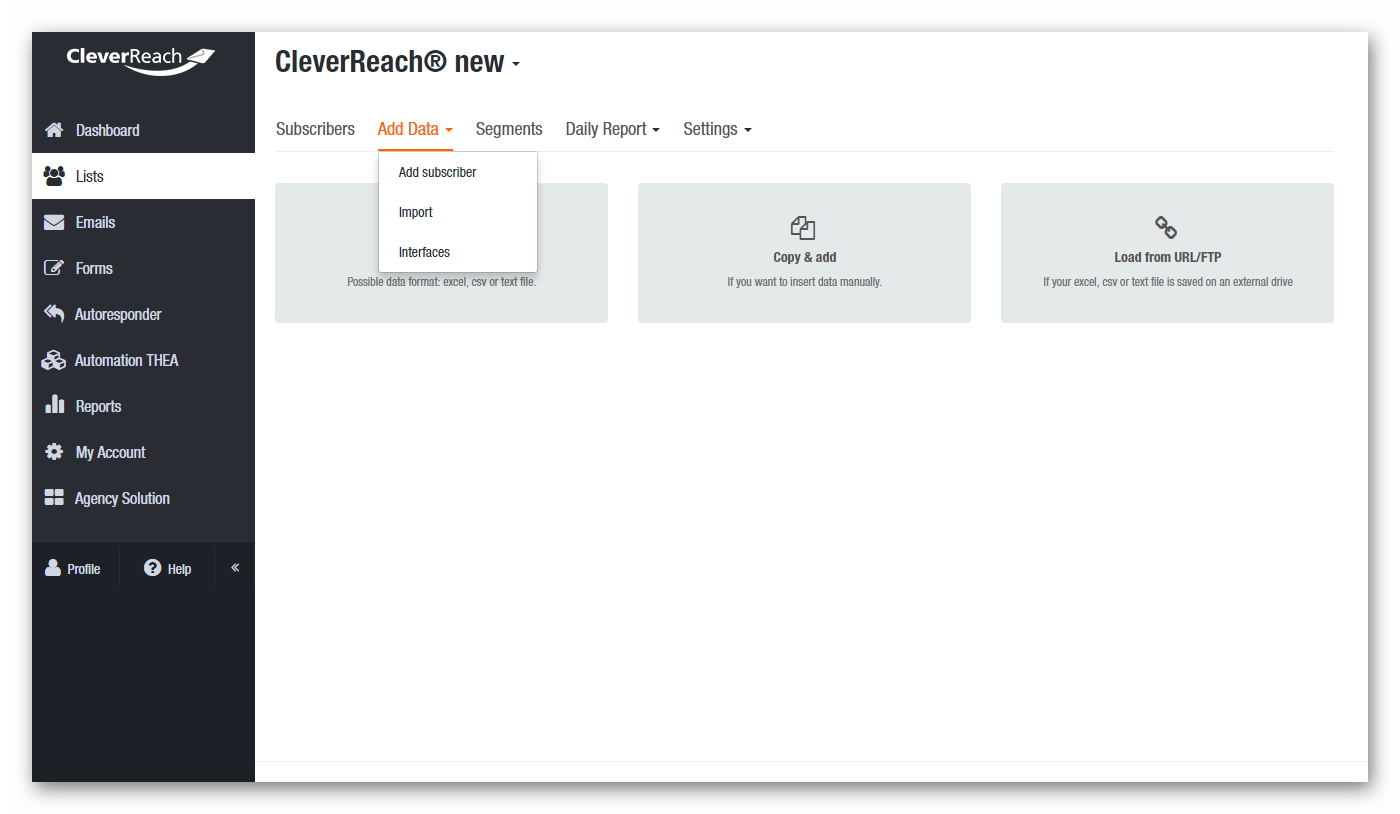1400x814 pixels.
Task: Go to Emails section label
Action: 95,222
